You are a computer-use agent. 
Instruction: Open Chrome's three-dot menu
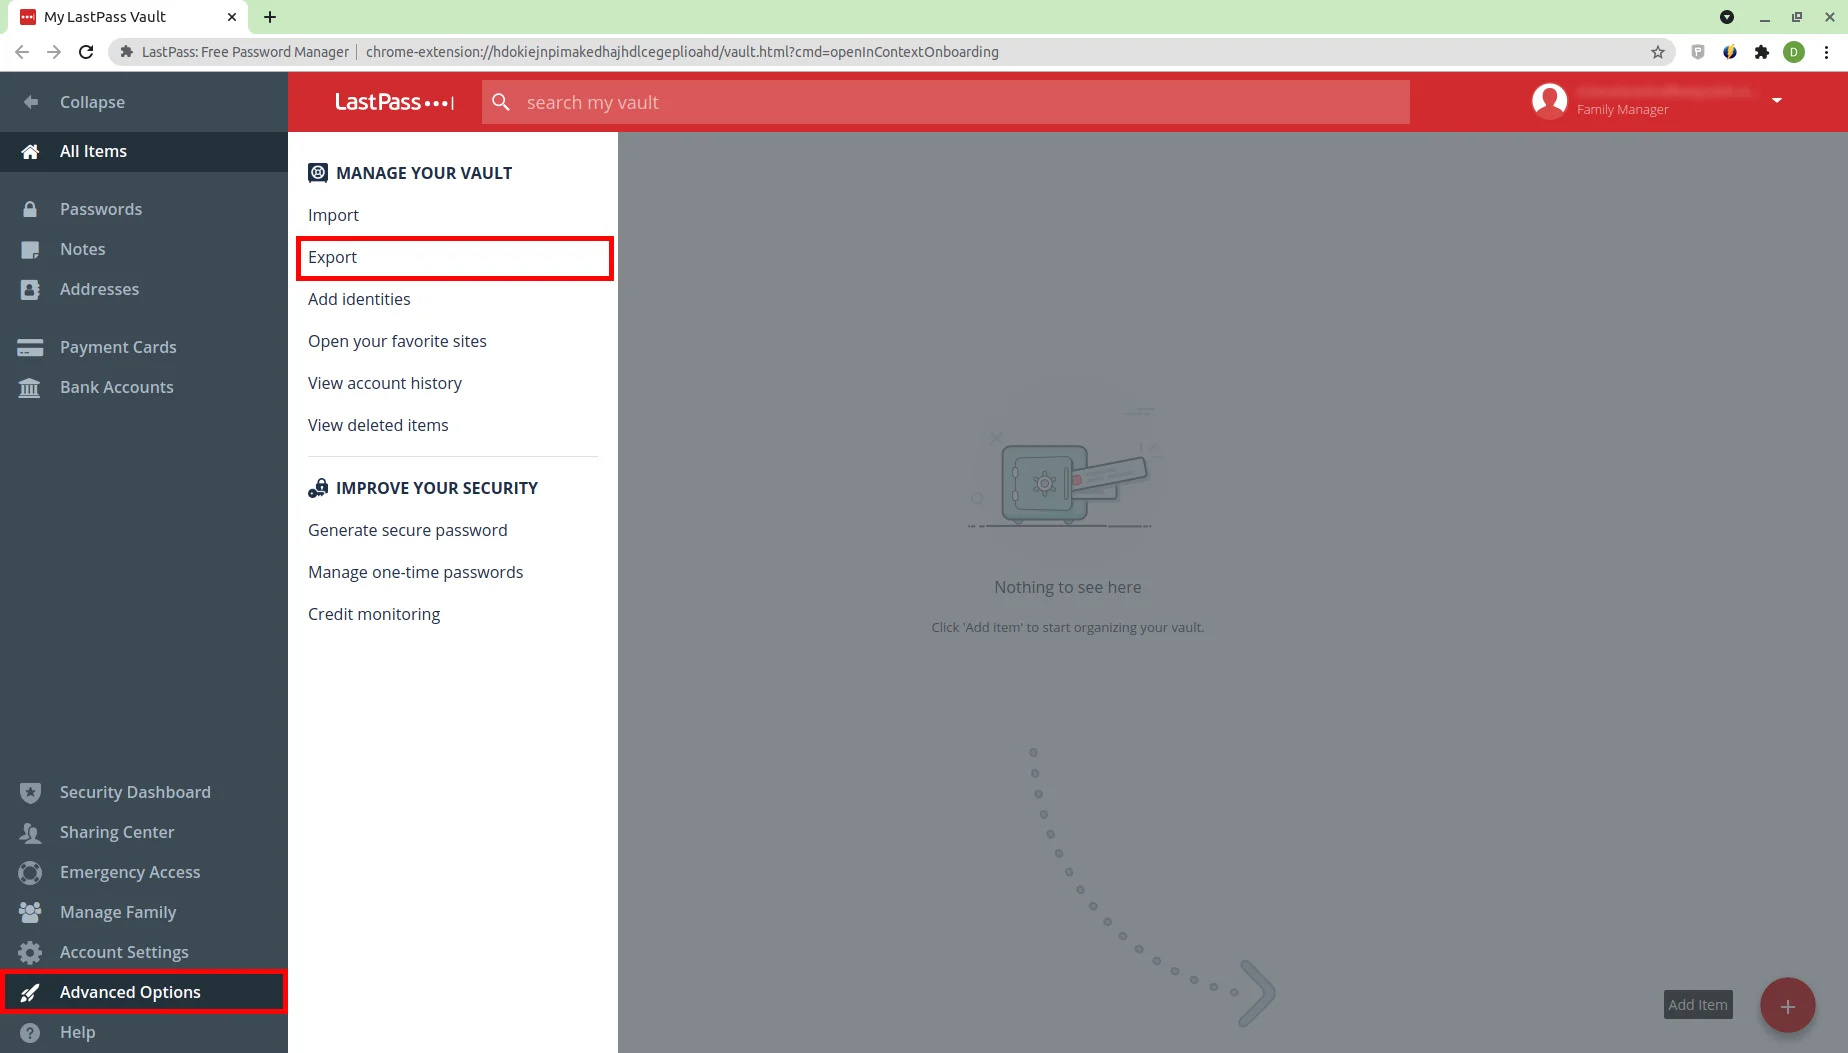1827,52
